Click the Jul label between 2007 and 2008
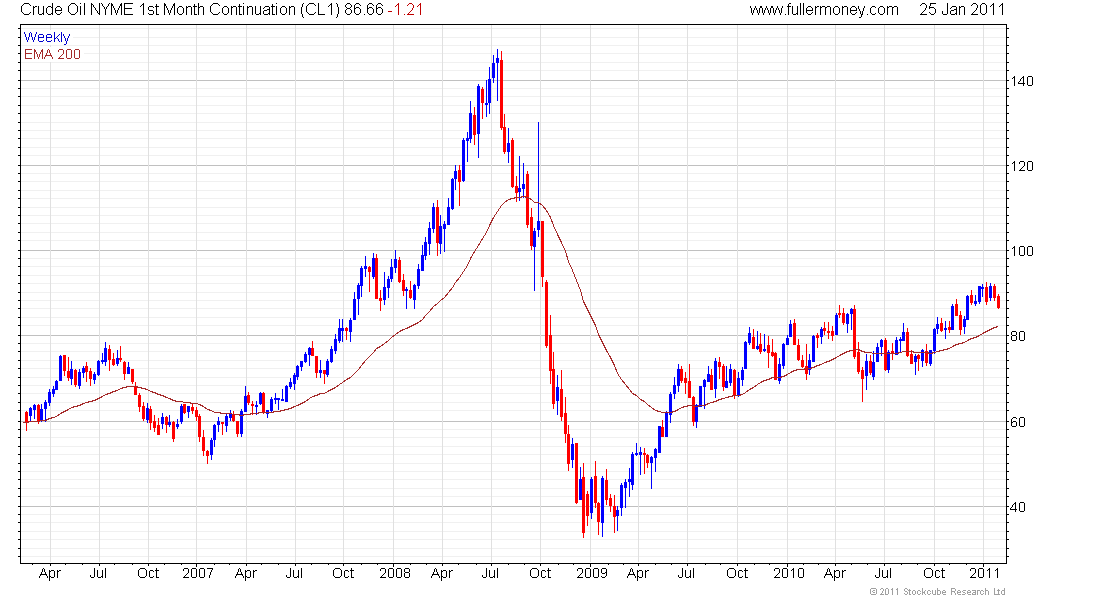 coord(294,573)
